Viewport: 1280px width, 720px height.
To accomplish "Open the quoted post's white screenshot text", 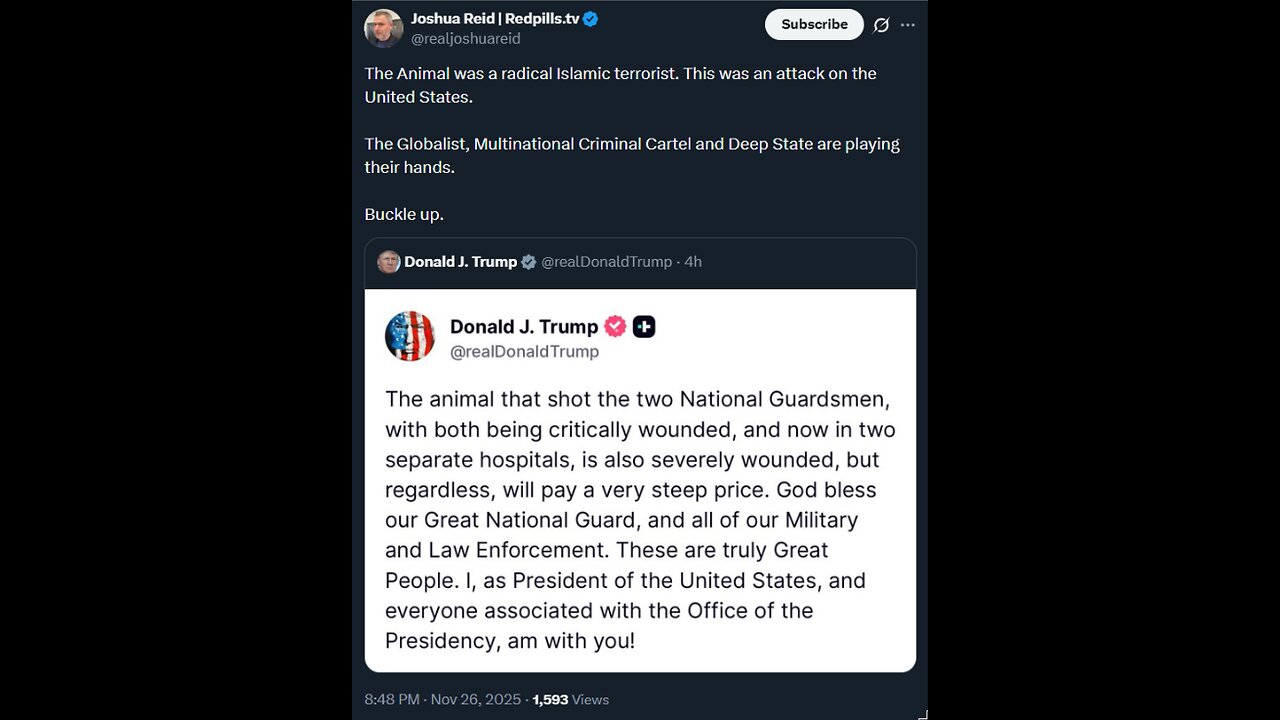I will coord(638,520).
